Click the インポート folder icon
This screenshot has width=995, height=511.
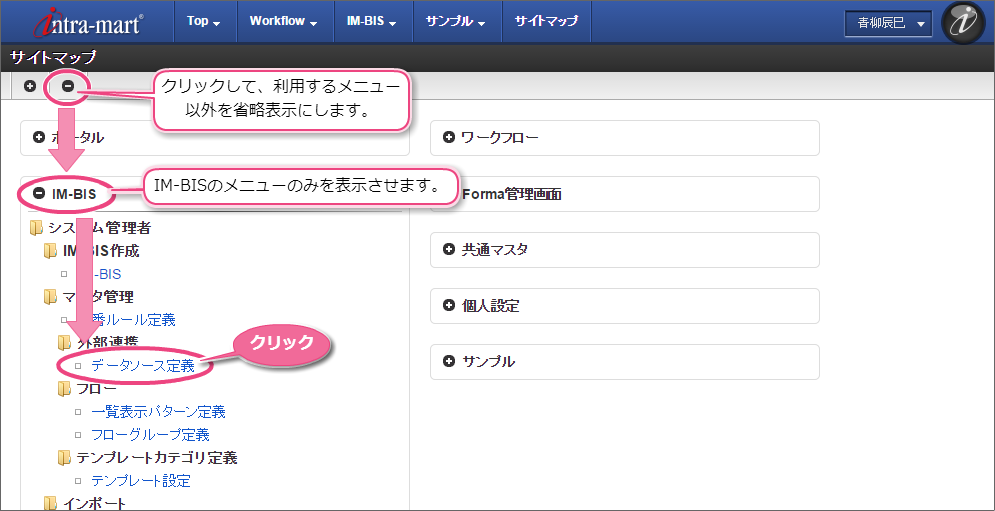click(50, 503)
